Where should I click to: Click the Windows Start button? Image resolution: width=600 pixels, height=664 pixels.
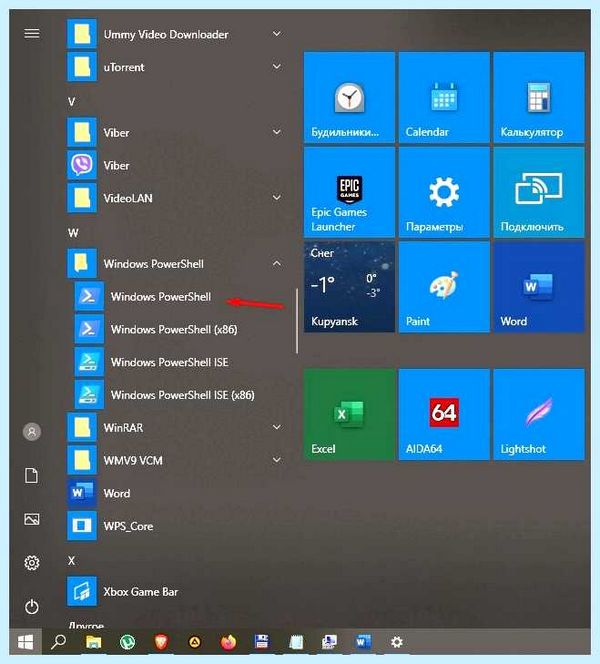click(25, 642)
